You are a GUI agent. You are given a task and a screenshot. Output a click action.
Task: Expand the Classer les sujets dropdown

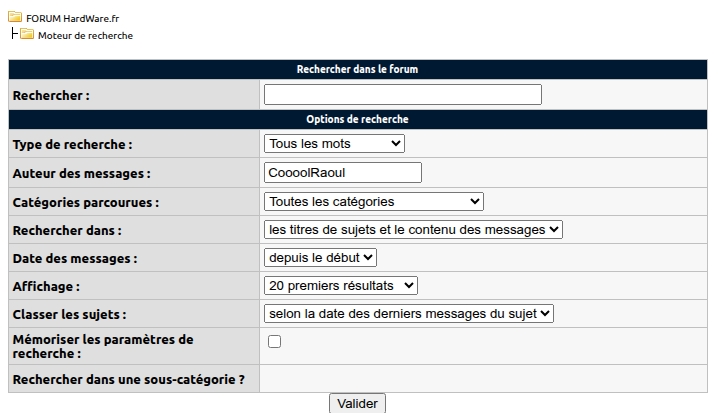(409, 314)
